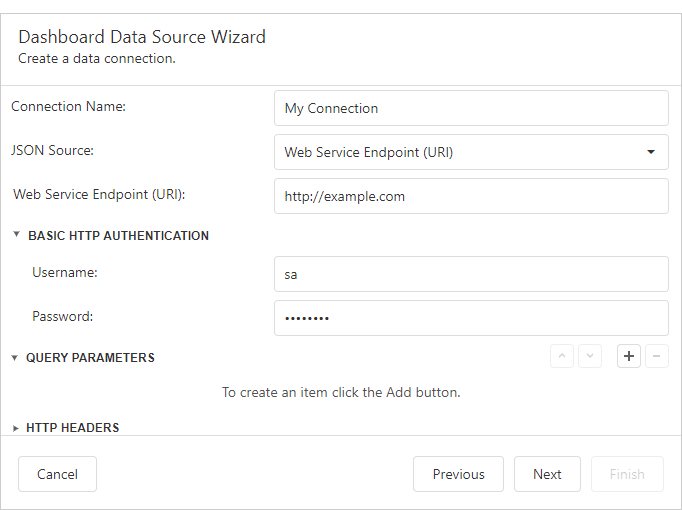Focus the Connection Name text field
The width and height of the screenshot is (682, 510).
tap(470, 108)
